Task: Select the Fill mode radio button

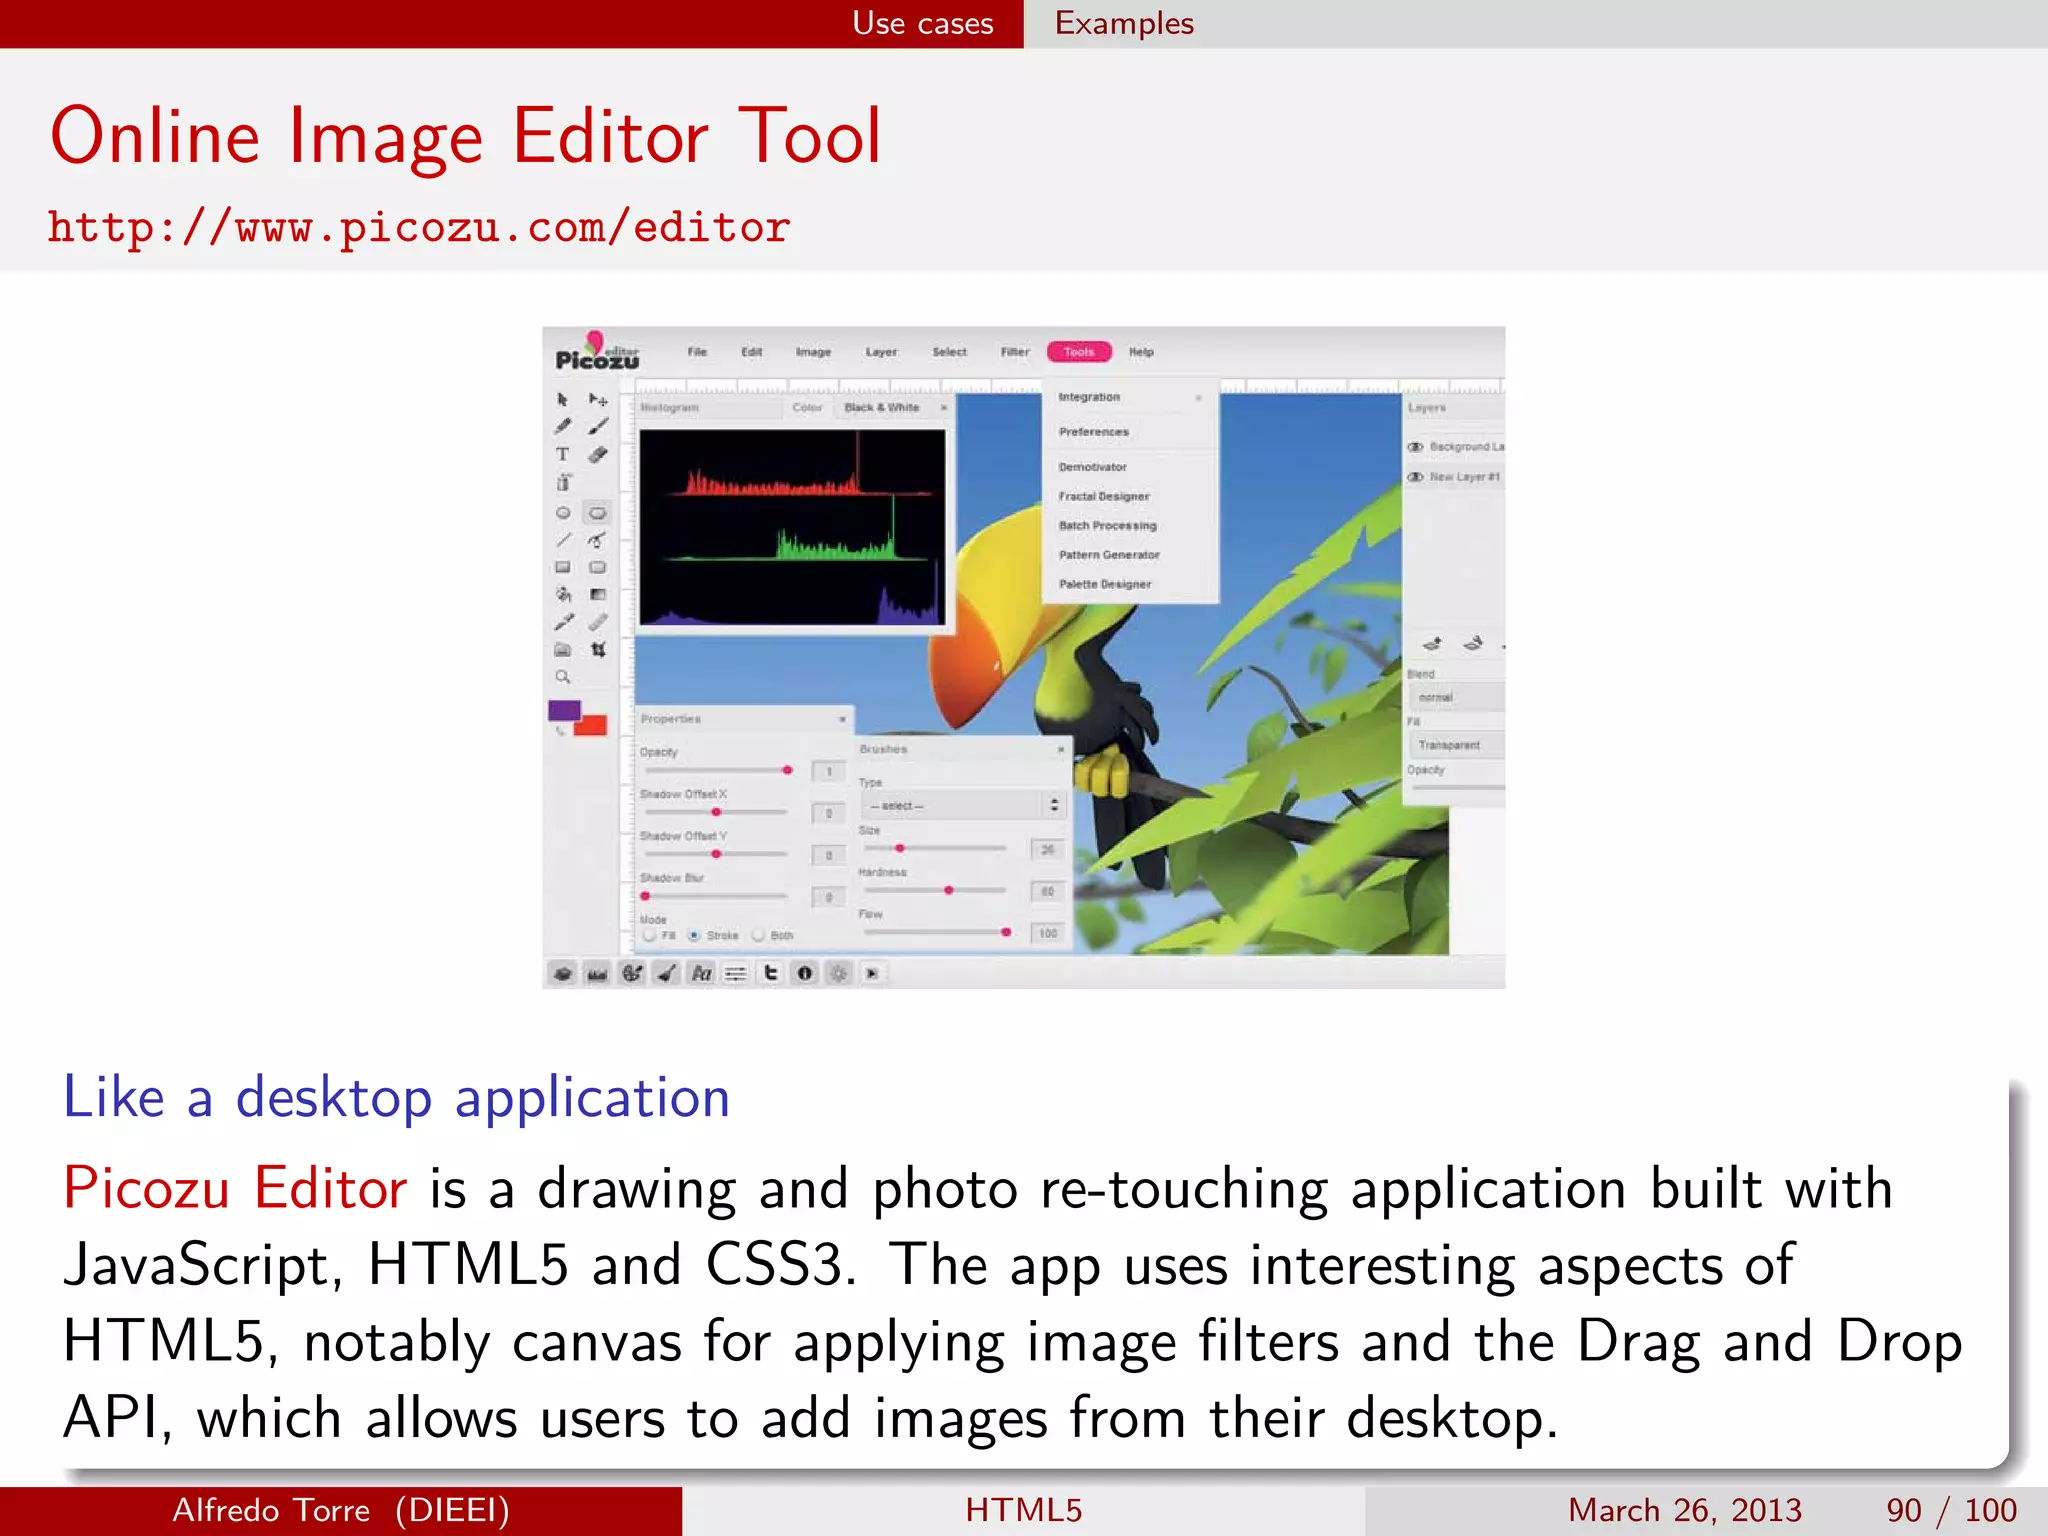Action: point(650,936)
